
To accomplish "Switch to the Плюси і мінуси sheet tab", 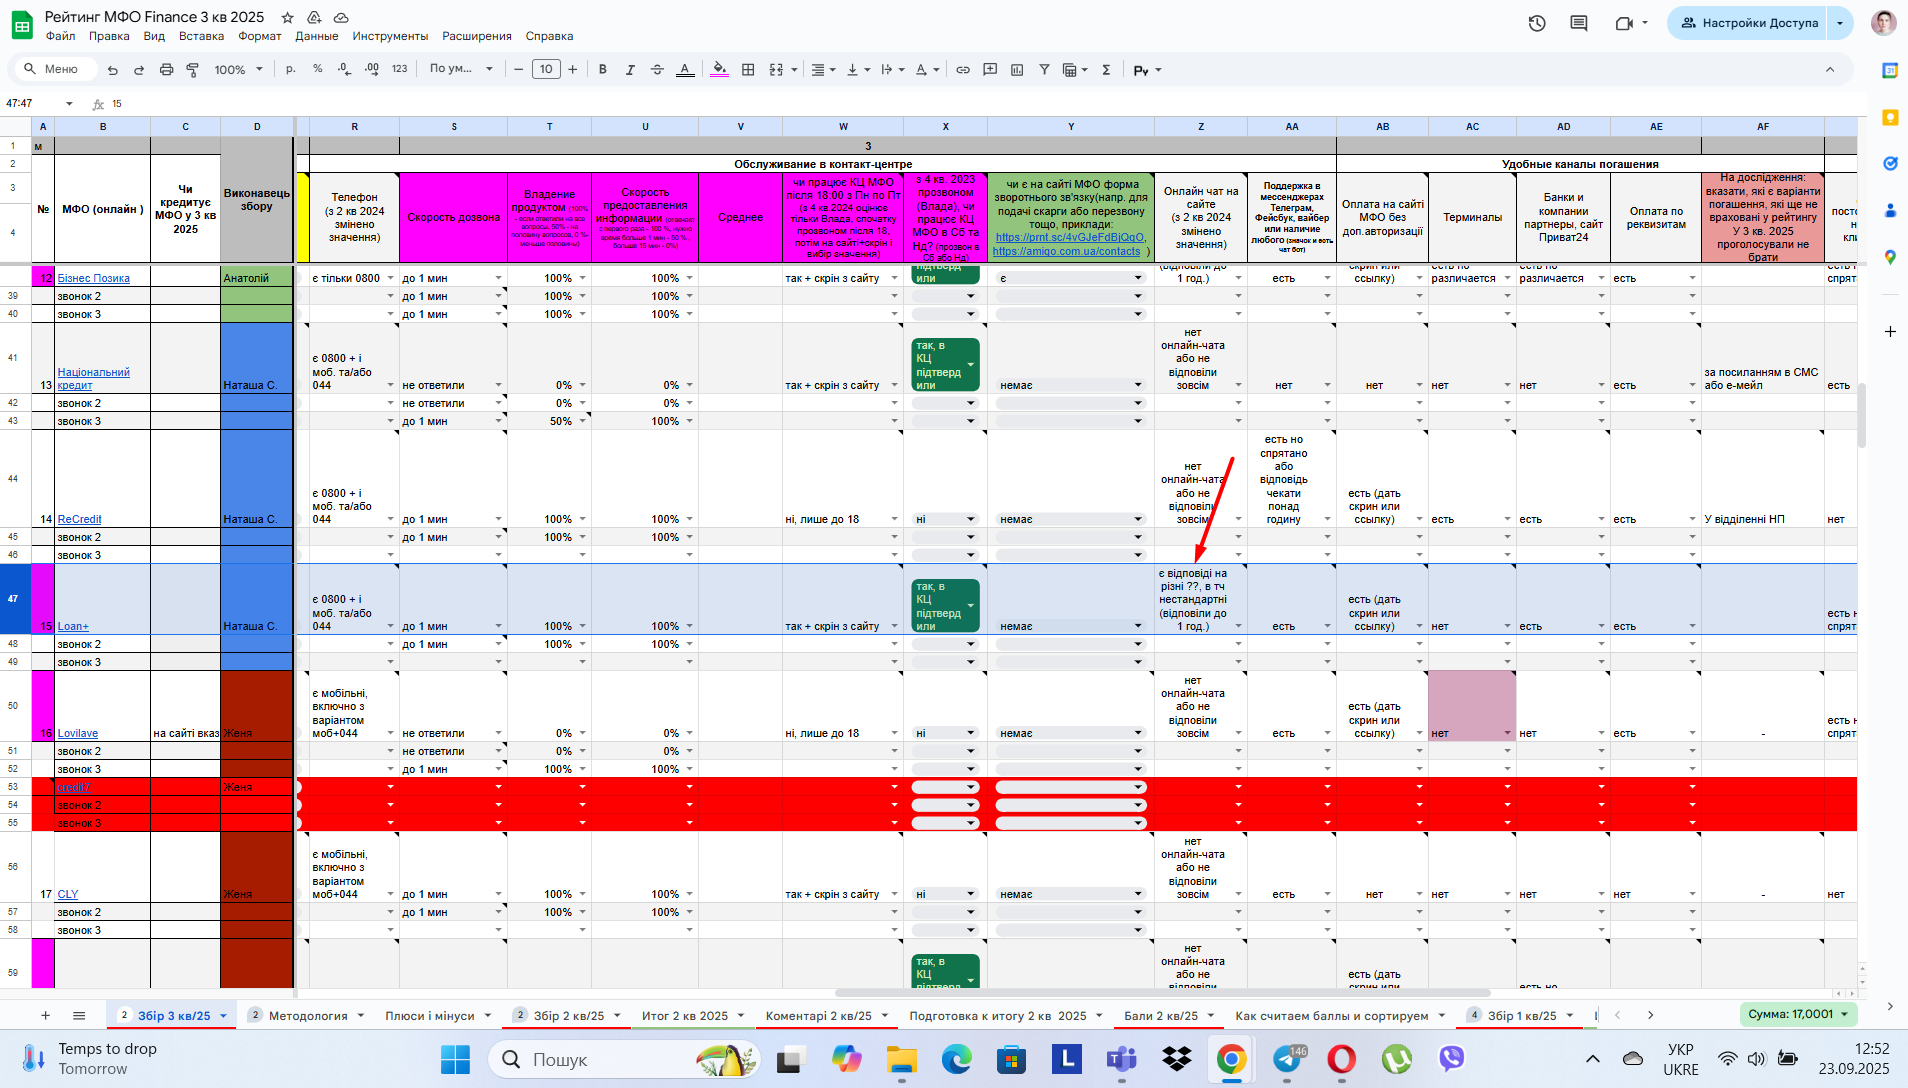I will (x=430, y=1016).
